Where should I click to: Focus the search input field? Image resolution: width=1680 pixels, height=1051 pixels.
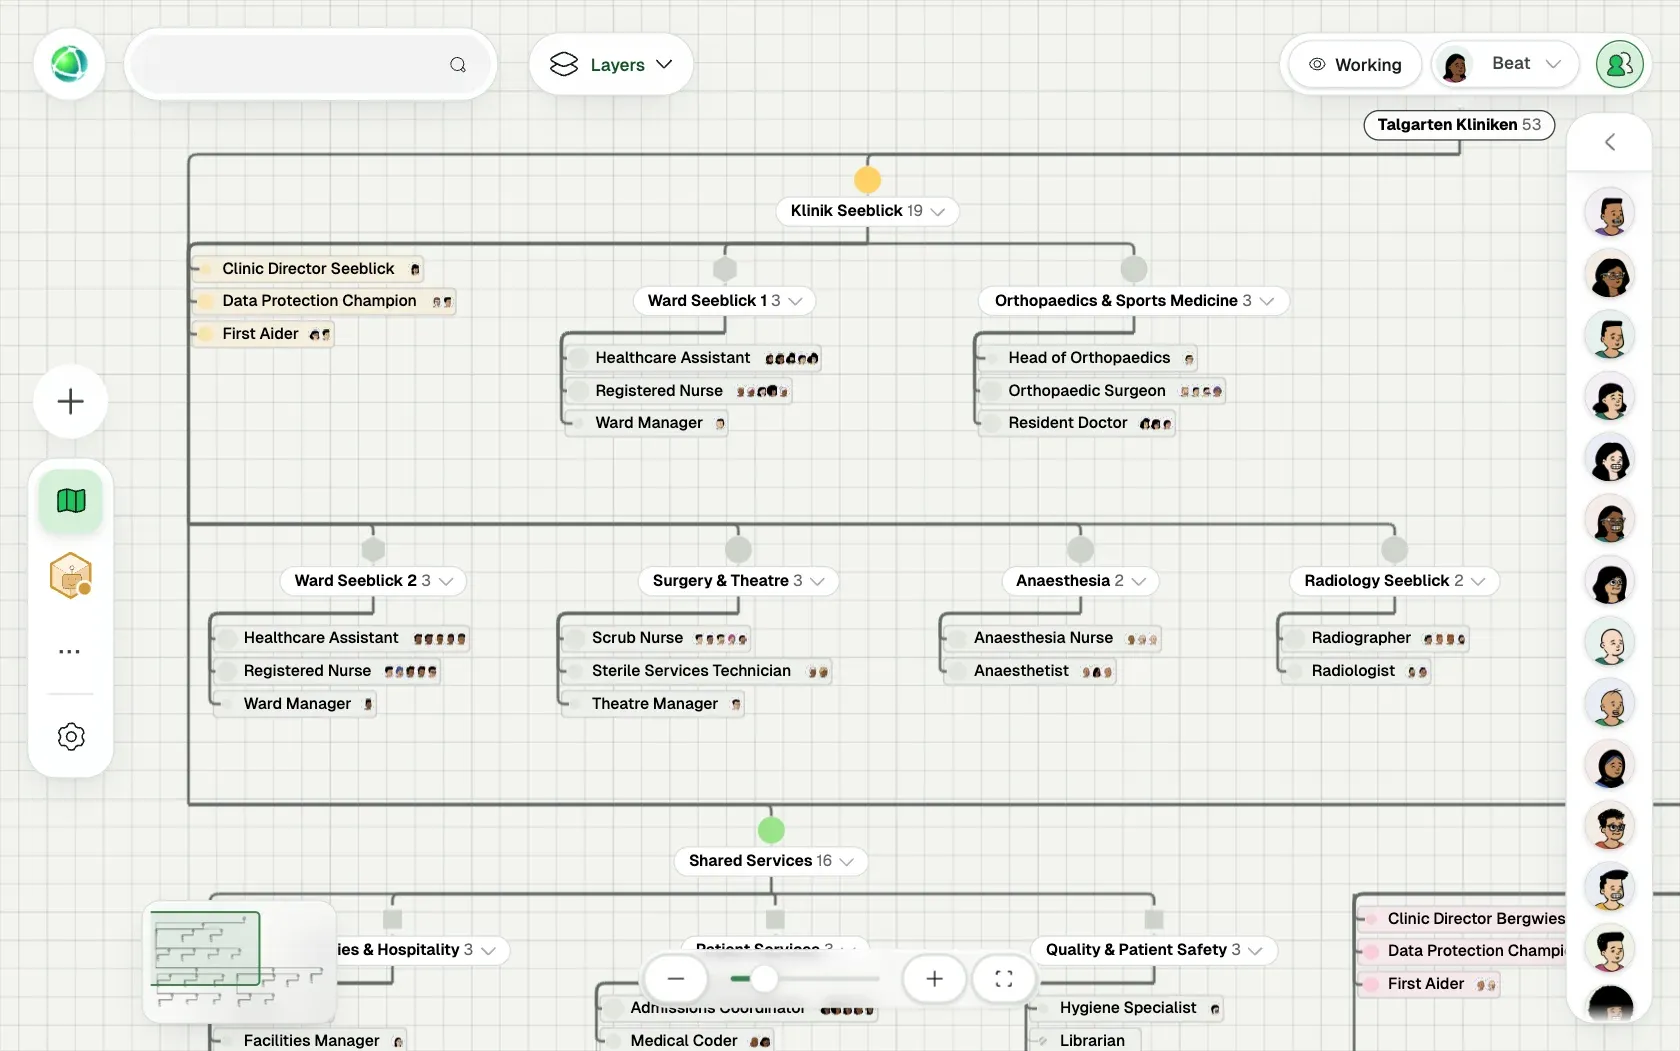(311, 64)
